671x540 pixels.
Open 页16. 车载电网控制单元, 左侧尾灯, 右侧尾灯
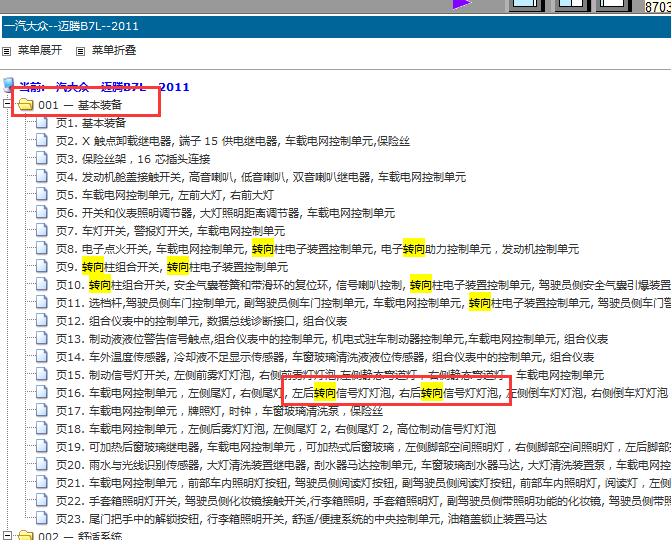click(x=362, y=393)
